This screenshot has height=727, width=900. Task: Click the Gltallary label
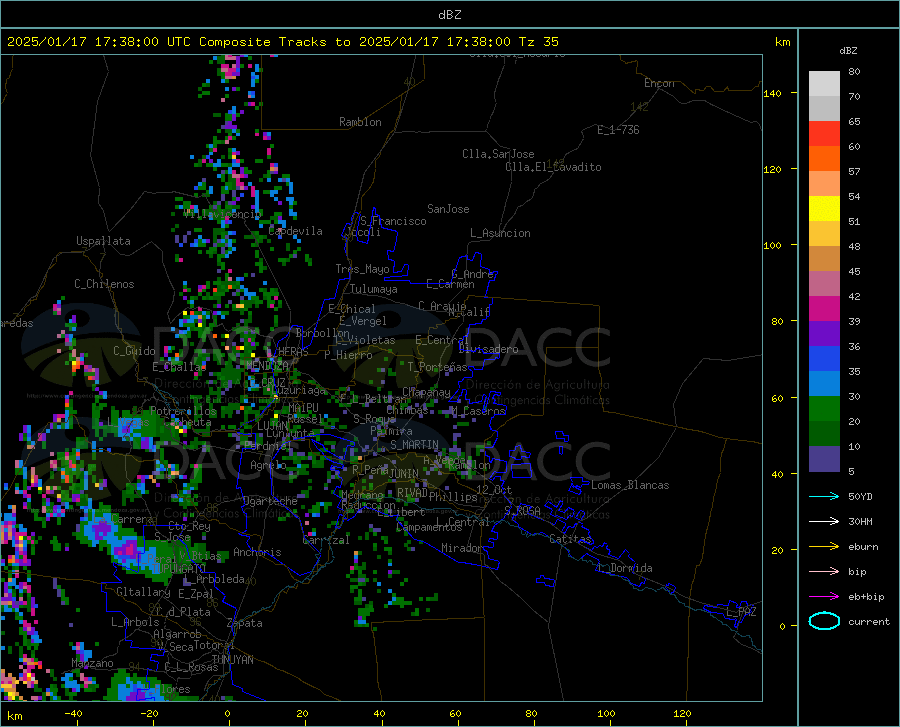[x=143, y=592]
